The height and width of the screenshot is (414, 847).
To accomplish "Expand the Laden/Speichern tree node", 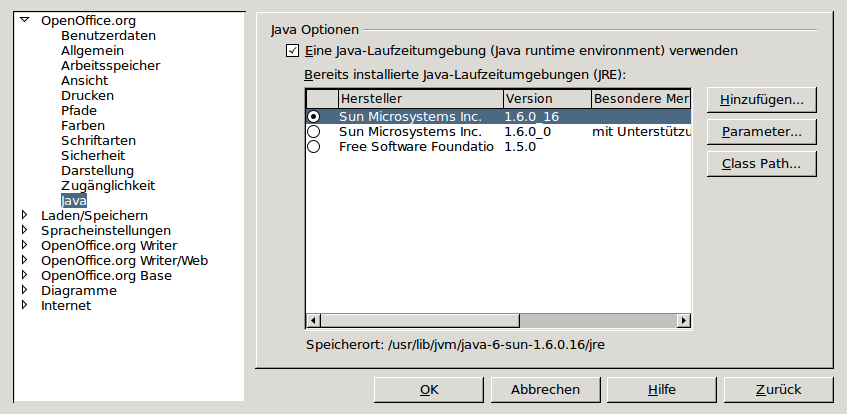I will pos(25,215).
